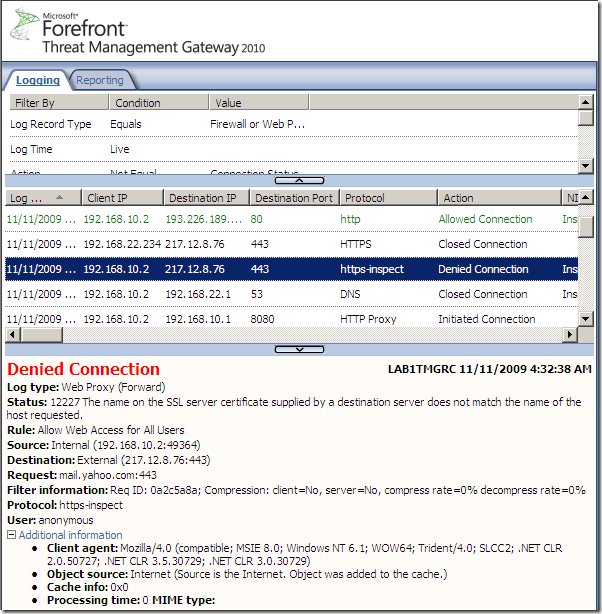Click LAB1TMGRC timestamp text

click(490, 369)
